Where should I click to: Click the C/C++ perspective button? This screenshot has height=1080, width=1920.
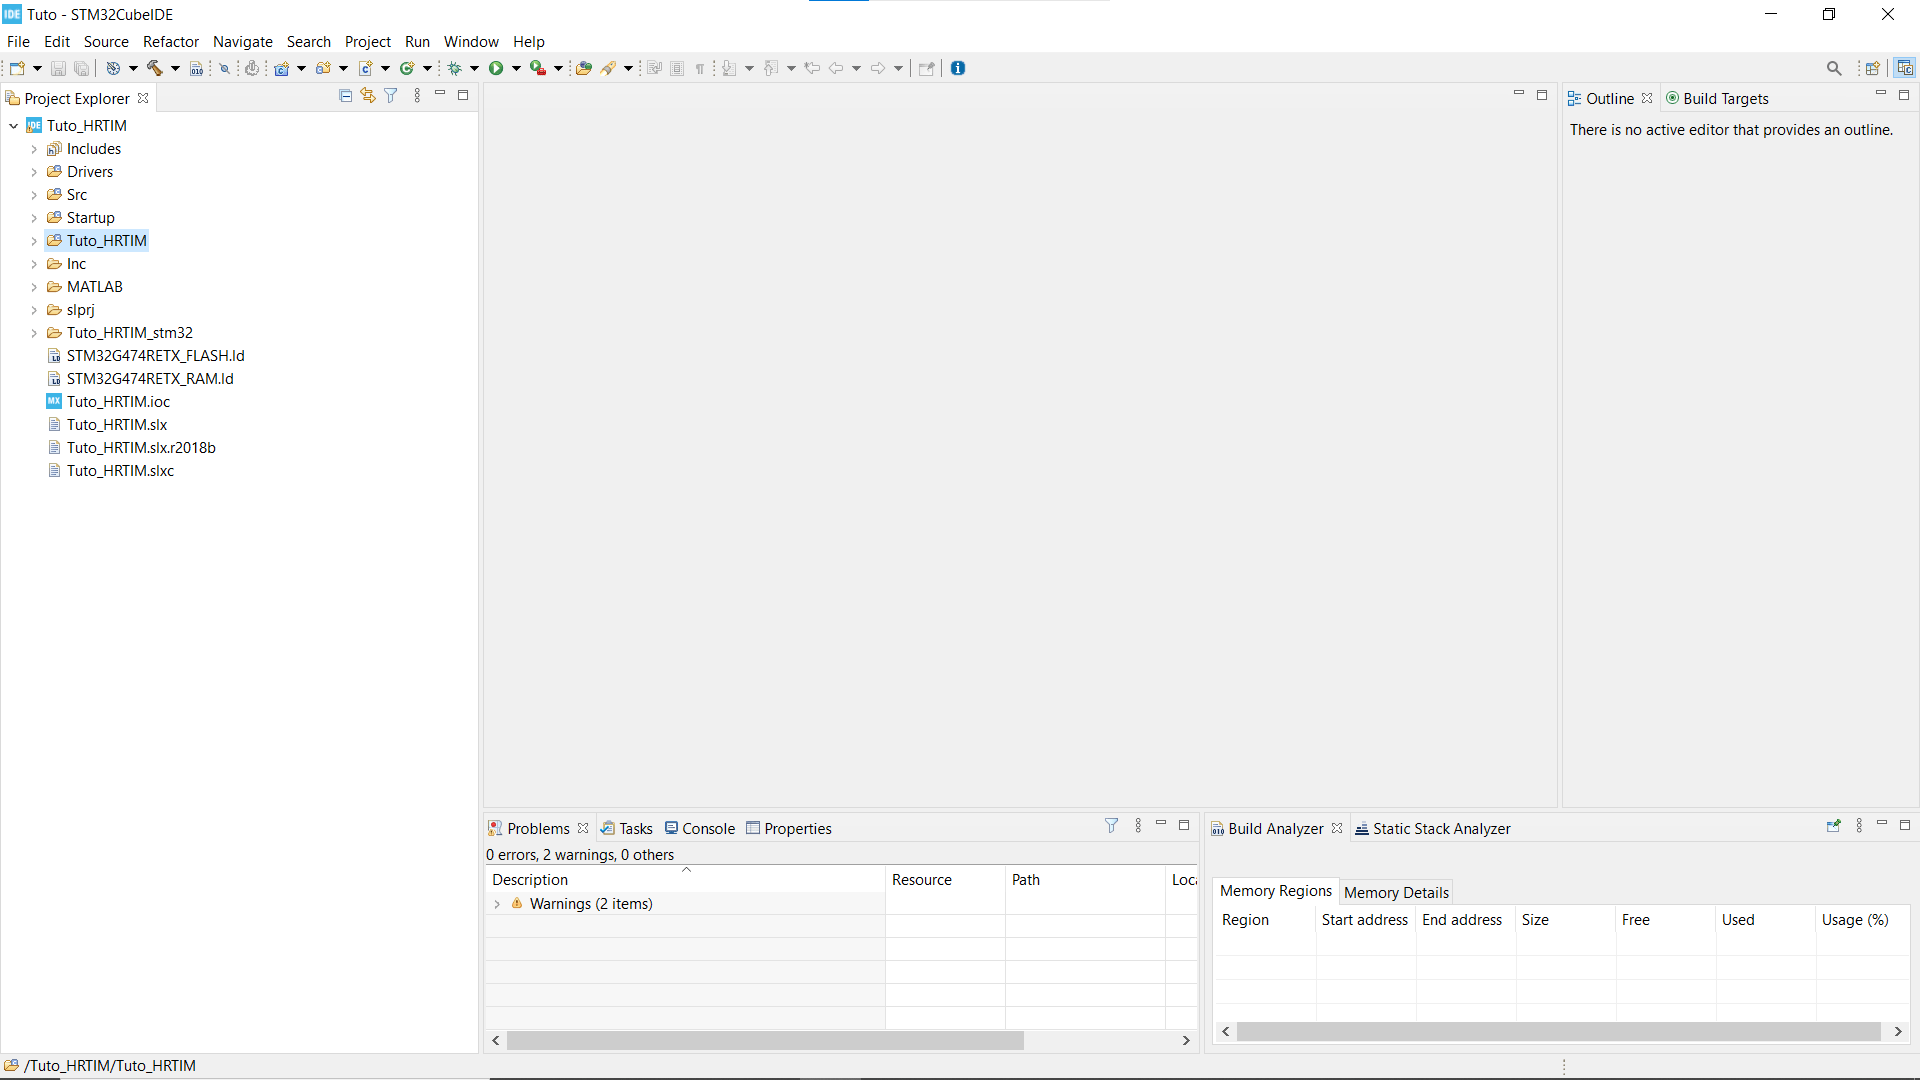[x=1905, y=68]
